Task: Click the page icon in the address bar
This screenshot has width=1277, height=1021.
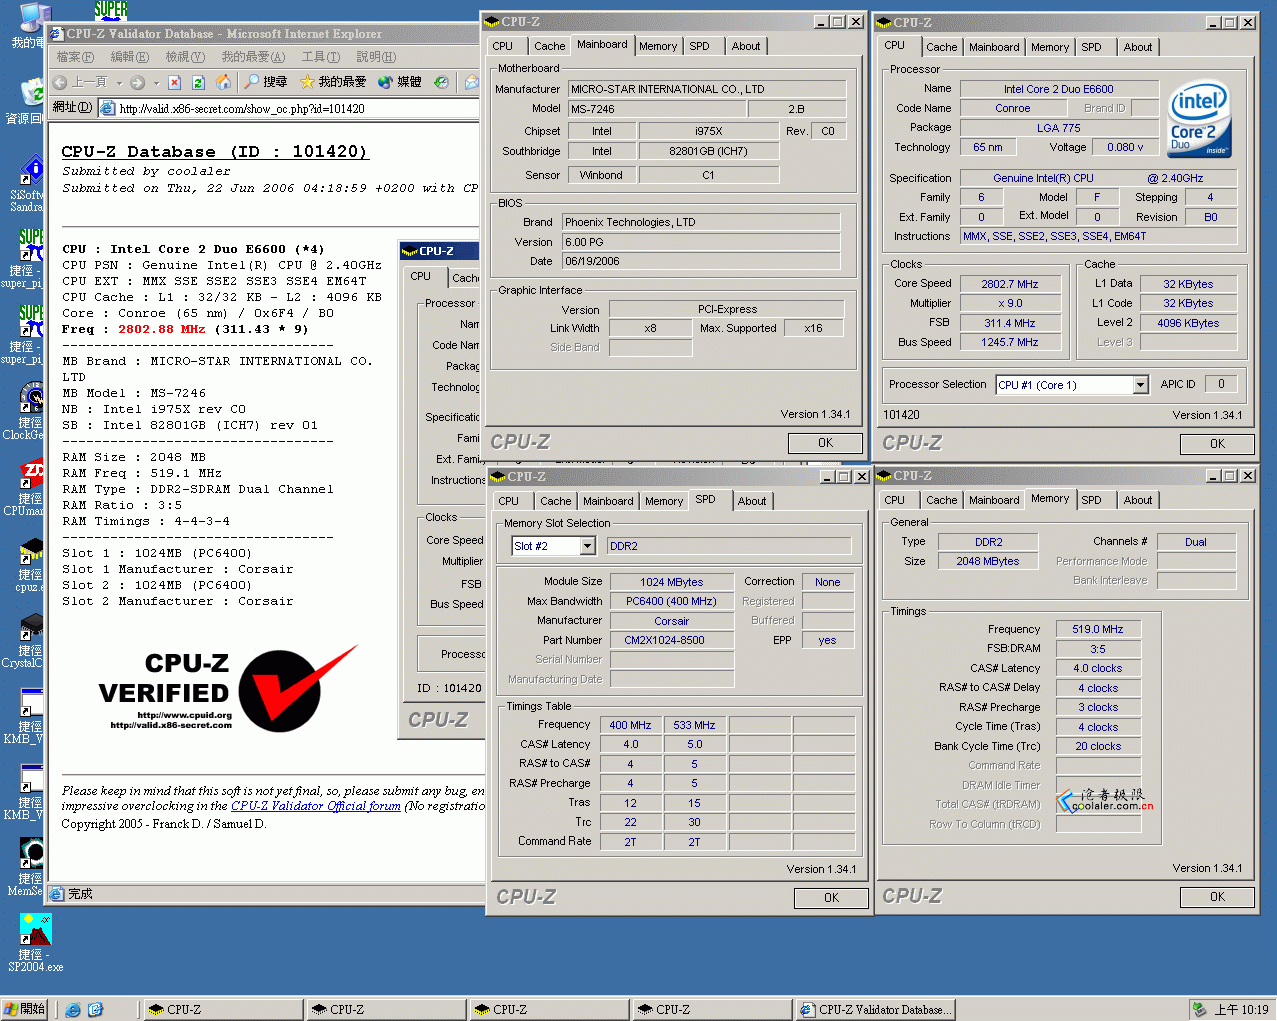Action: 108,108
